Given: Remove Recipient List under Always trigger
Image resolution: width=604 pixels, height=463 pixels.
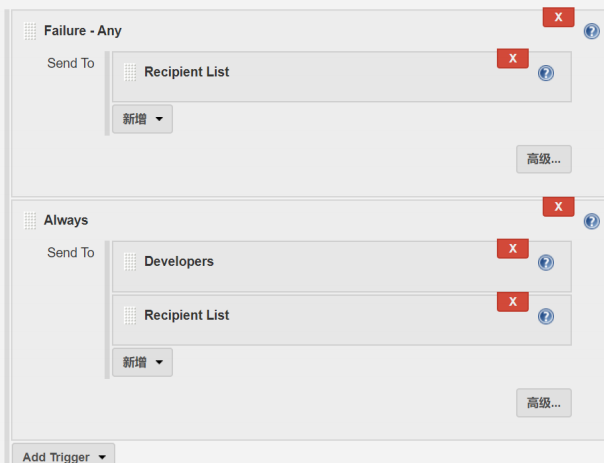Looking at the screenshot, I should 512,302.
